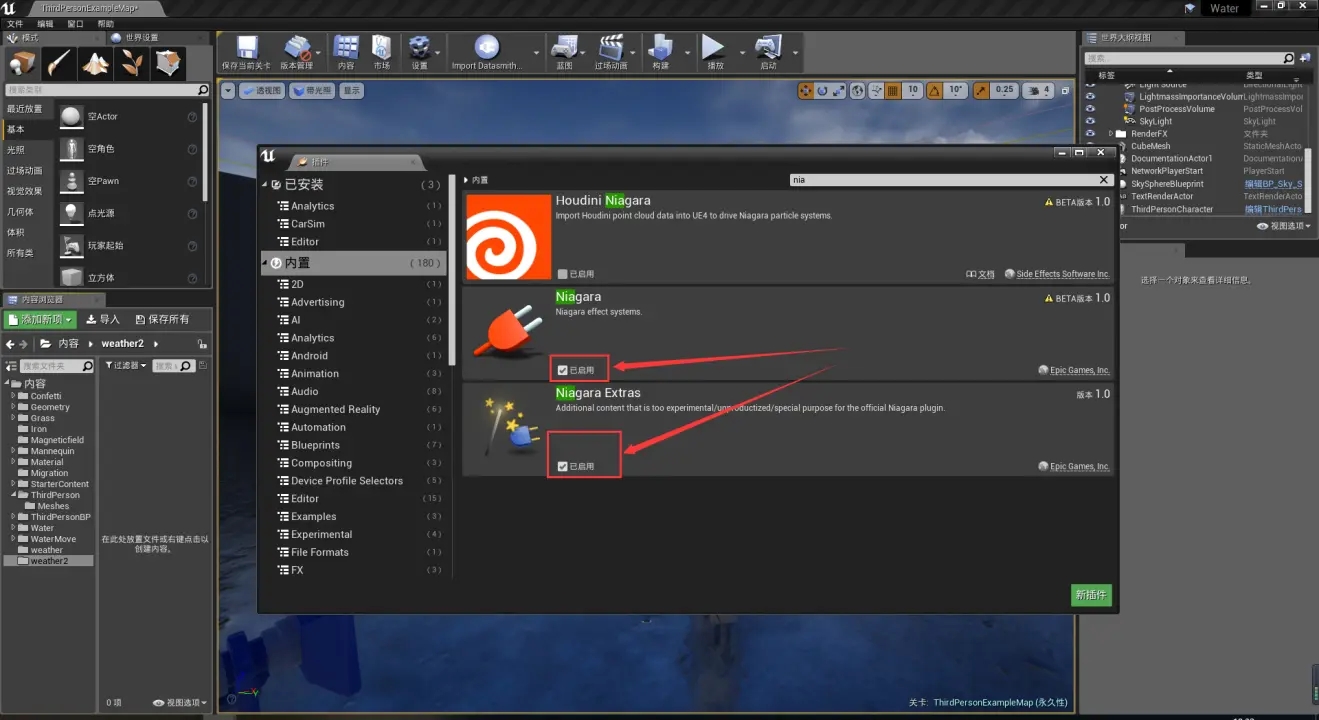
Task: Select the Landscape mode mountain icon
Action: 96,63
